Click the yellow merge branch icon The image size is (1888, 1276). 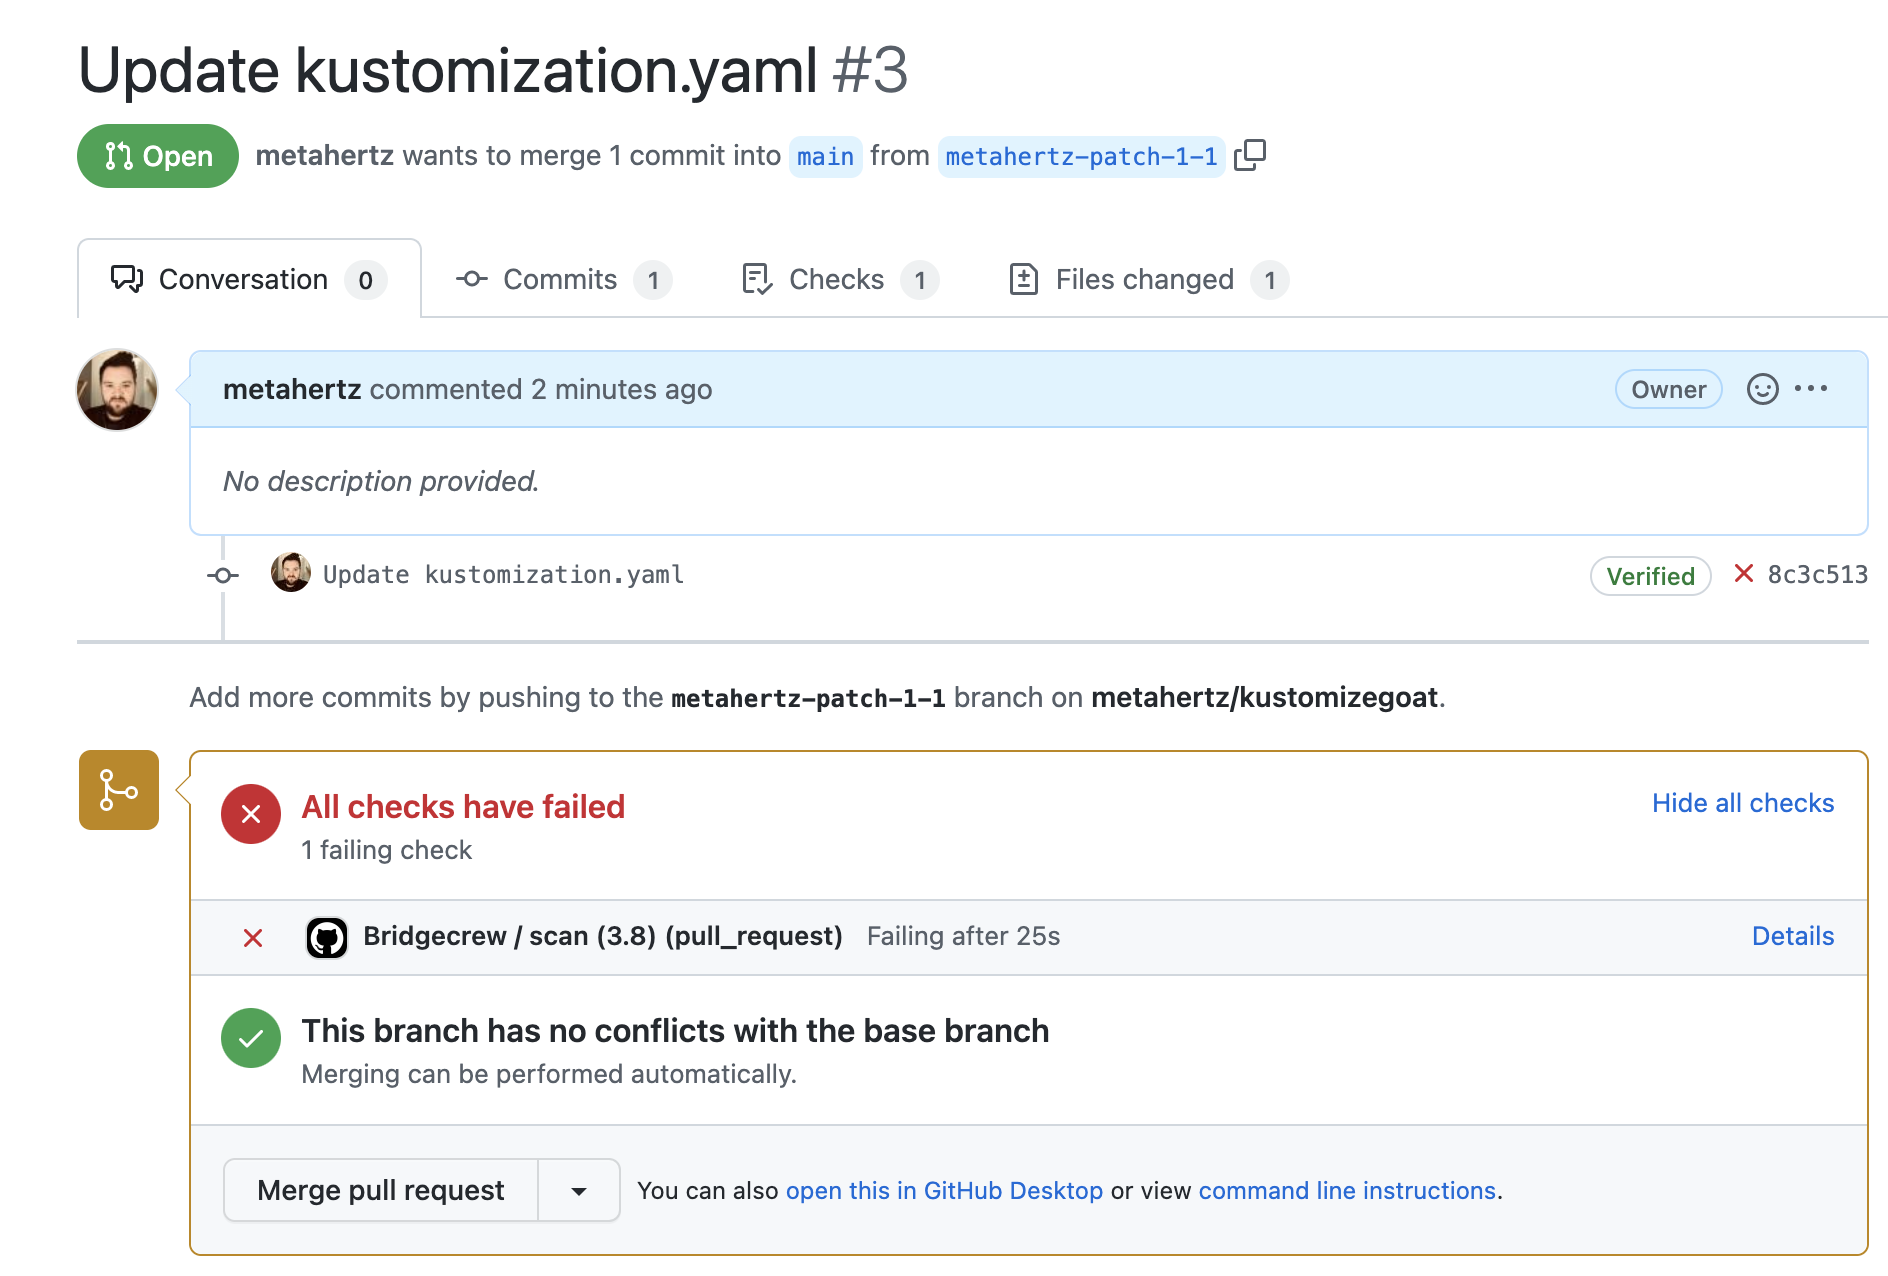coord(119,790)
